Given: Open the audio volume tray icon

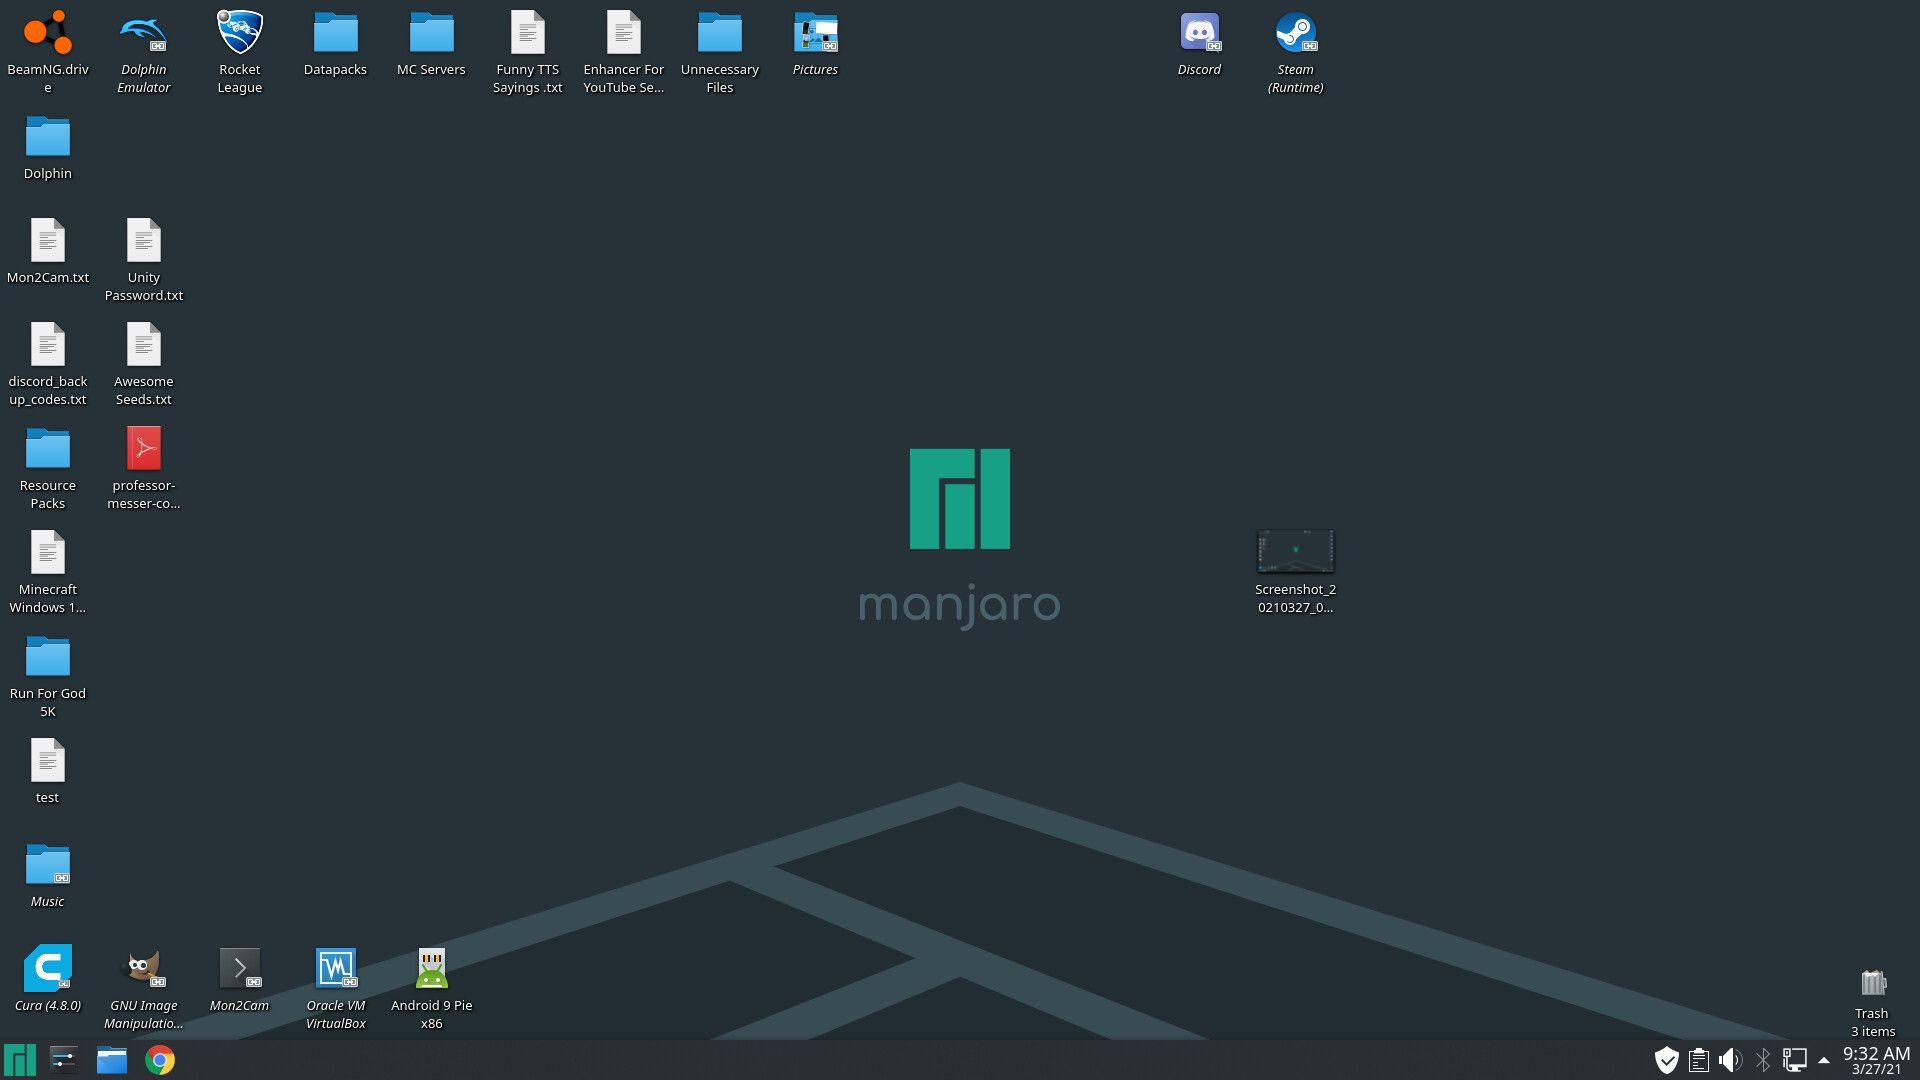Looking at the screenshot, I should 1730,1060.
